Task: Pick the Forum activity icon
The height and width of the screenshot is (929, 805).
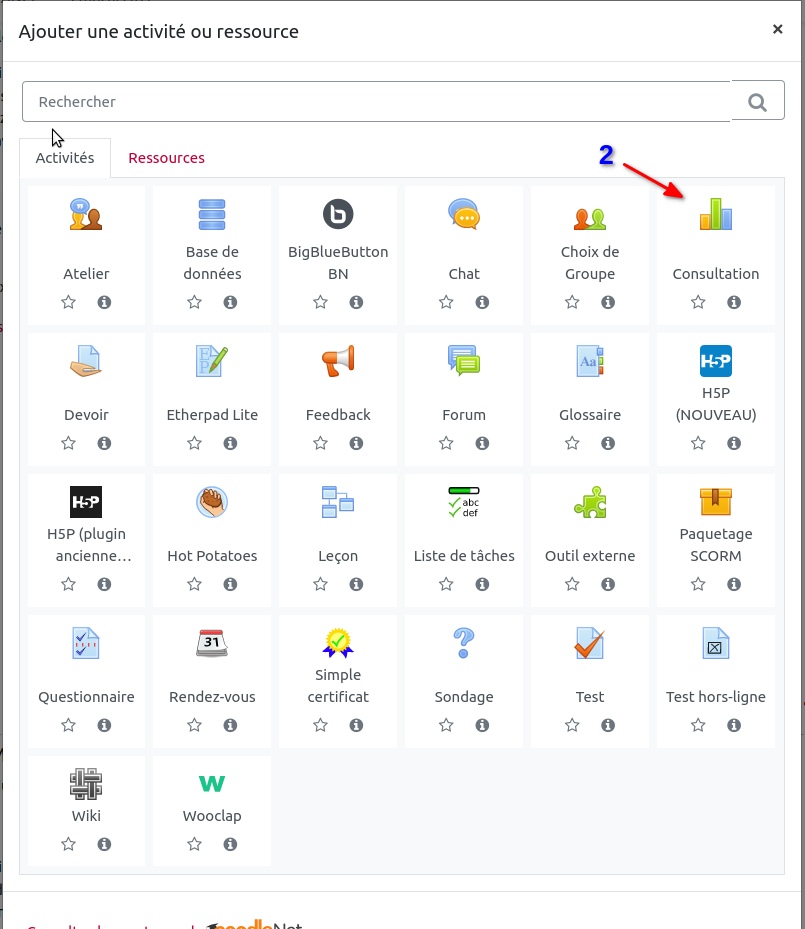Action: point(464,360)
